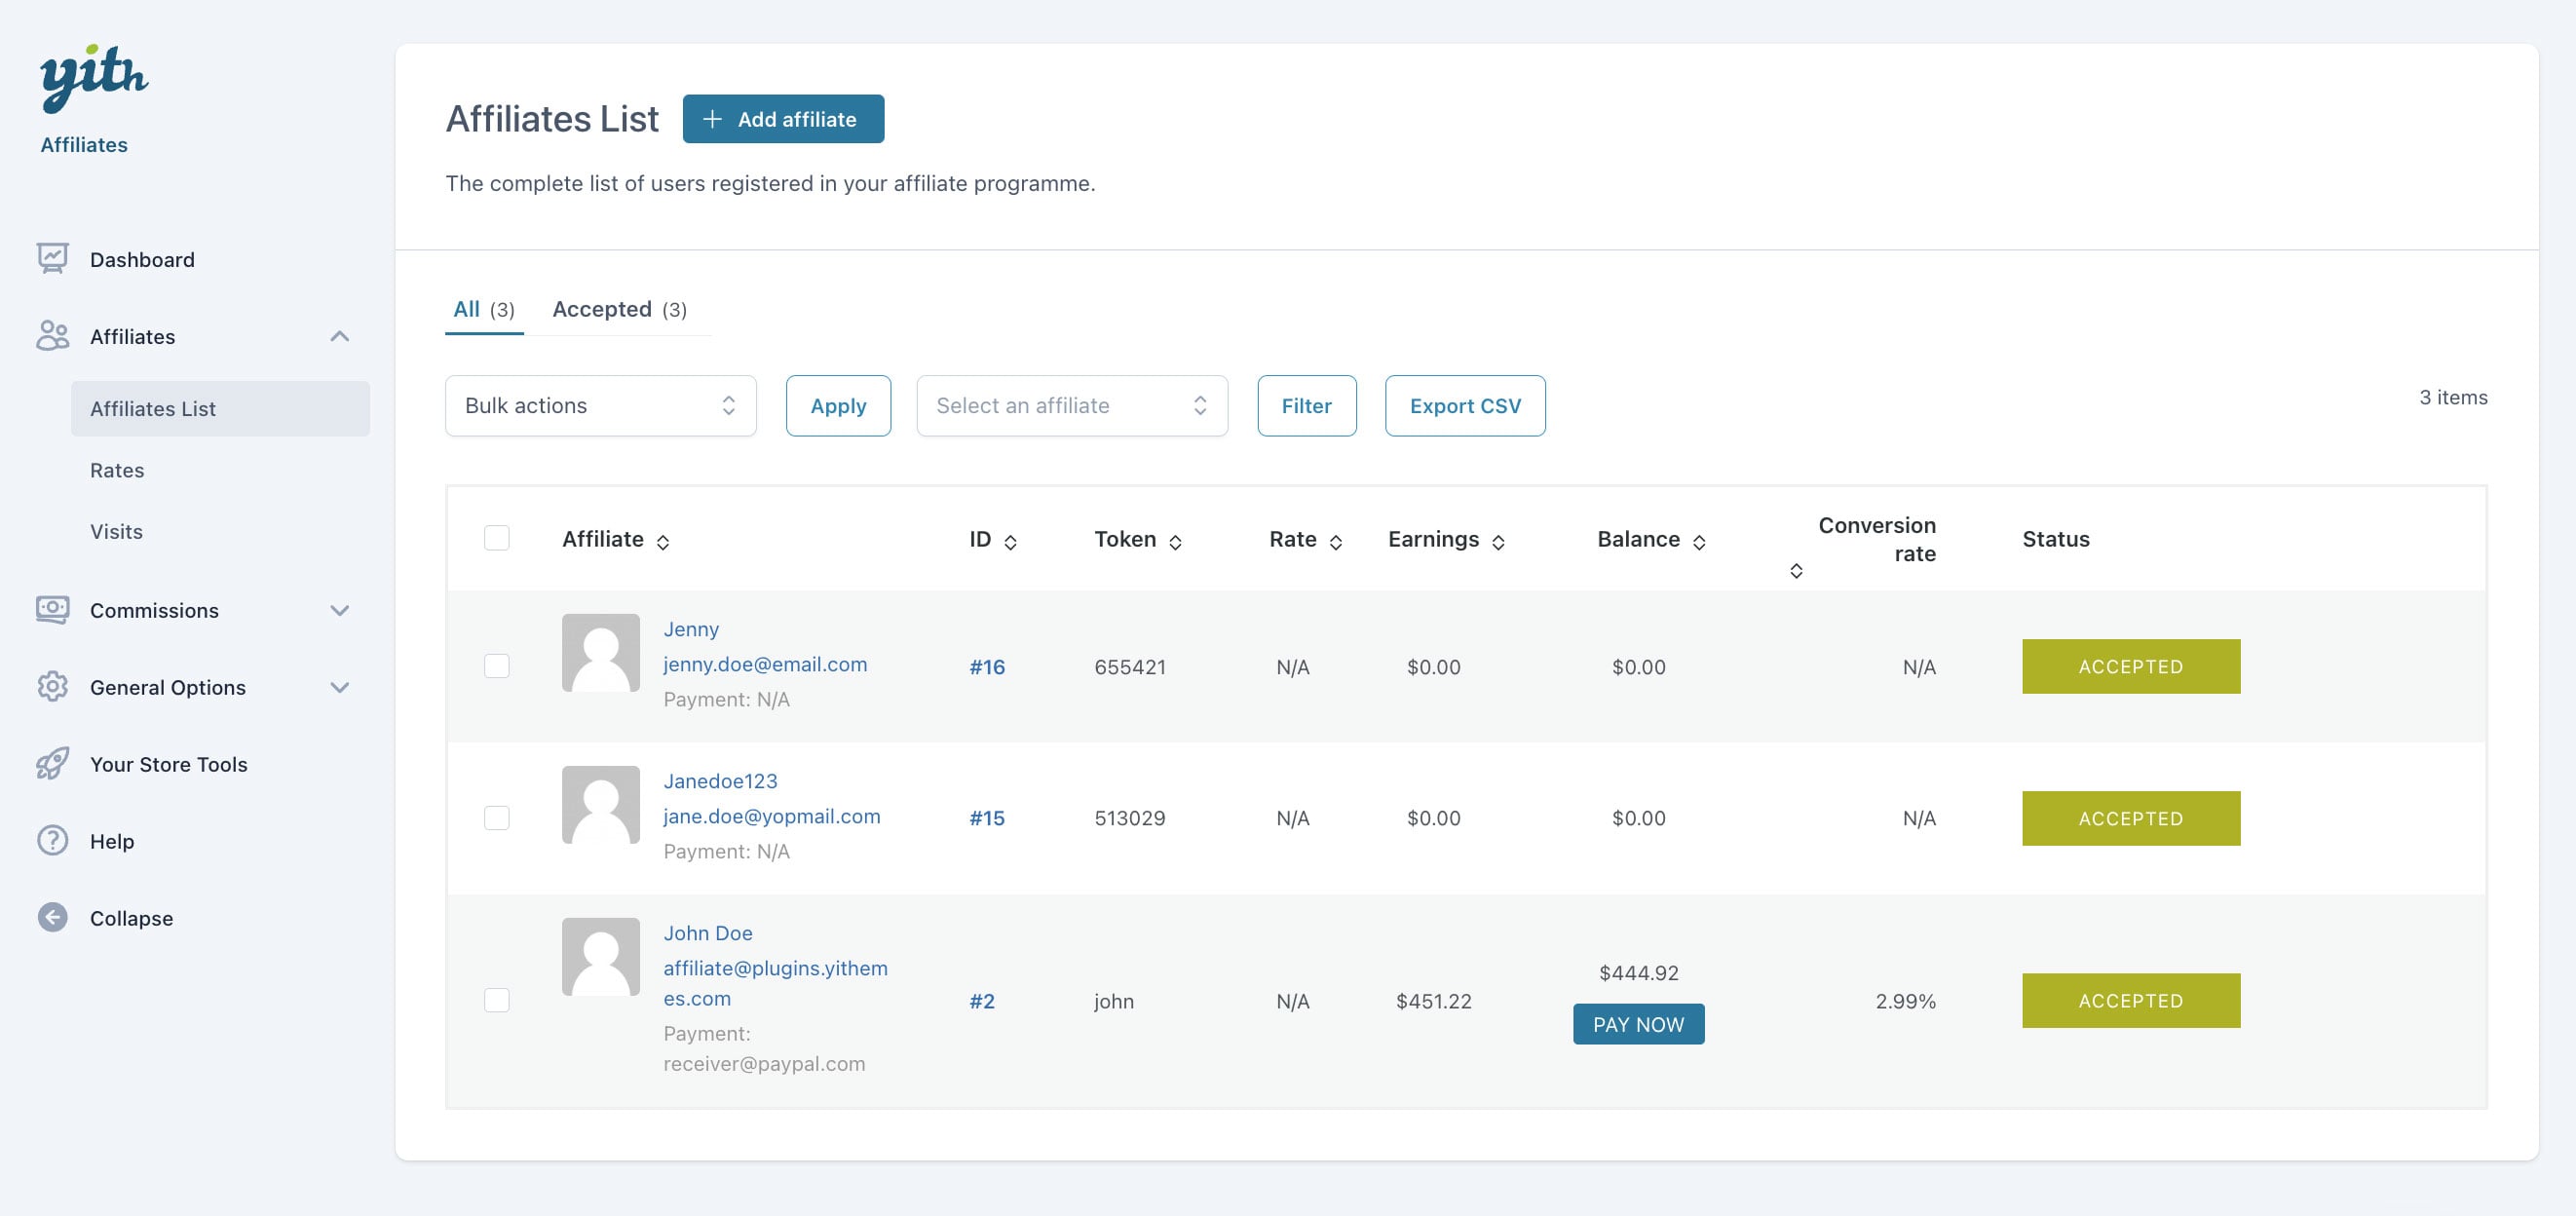
Task: Switch to the Accepted tab
Action: pyautogui.click(x=618, y=310)
